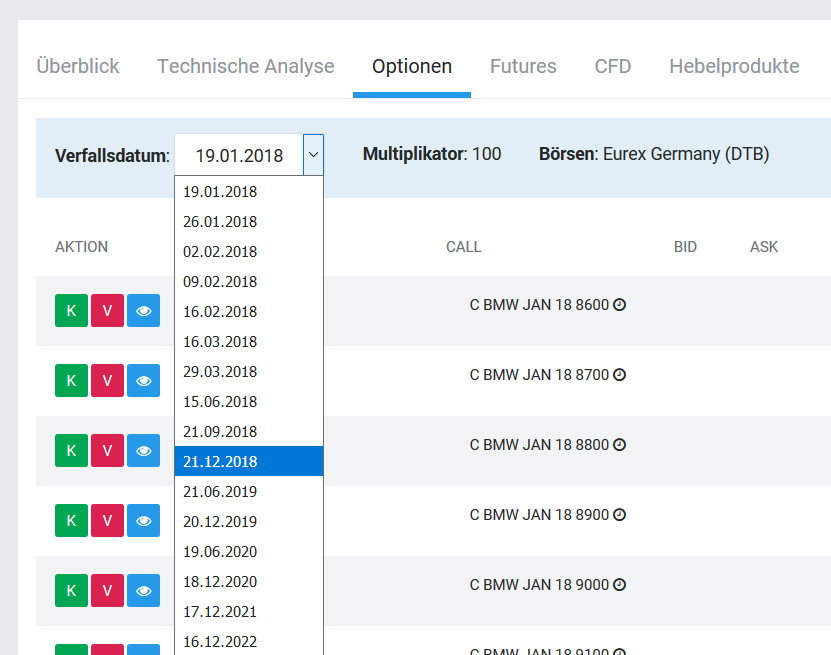This screenshot has height=655, width=831.
Task: Click Multiplikator: 100 label
Action: 432,154
